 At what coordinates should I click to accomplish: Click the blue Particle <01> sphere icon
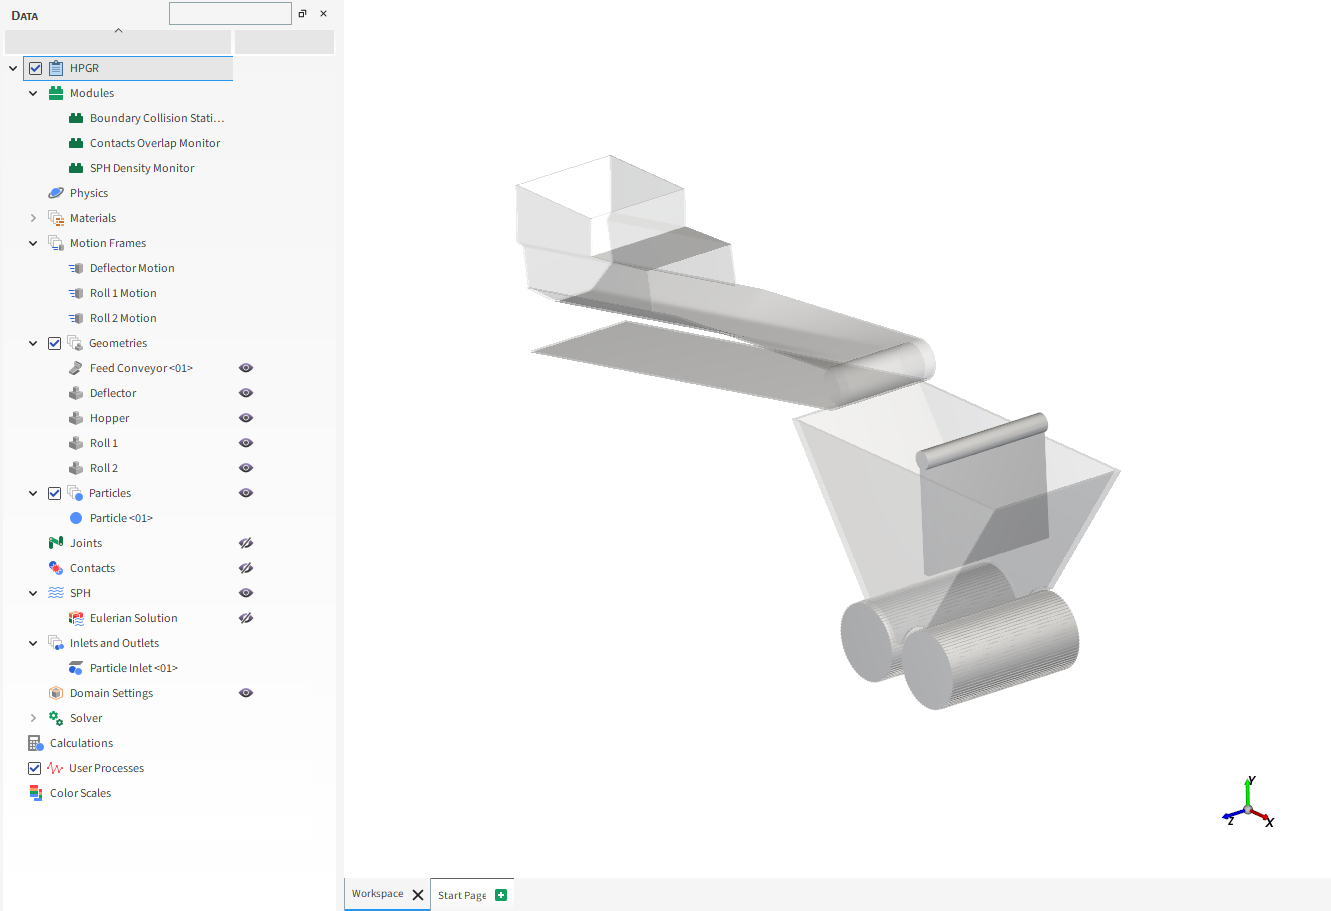76,518
